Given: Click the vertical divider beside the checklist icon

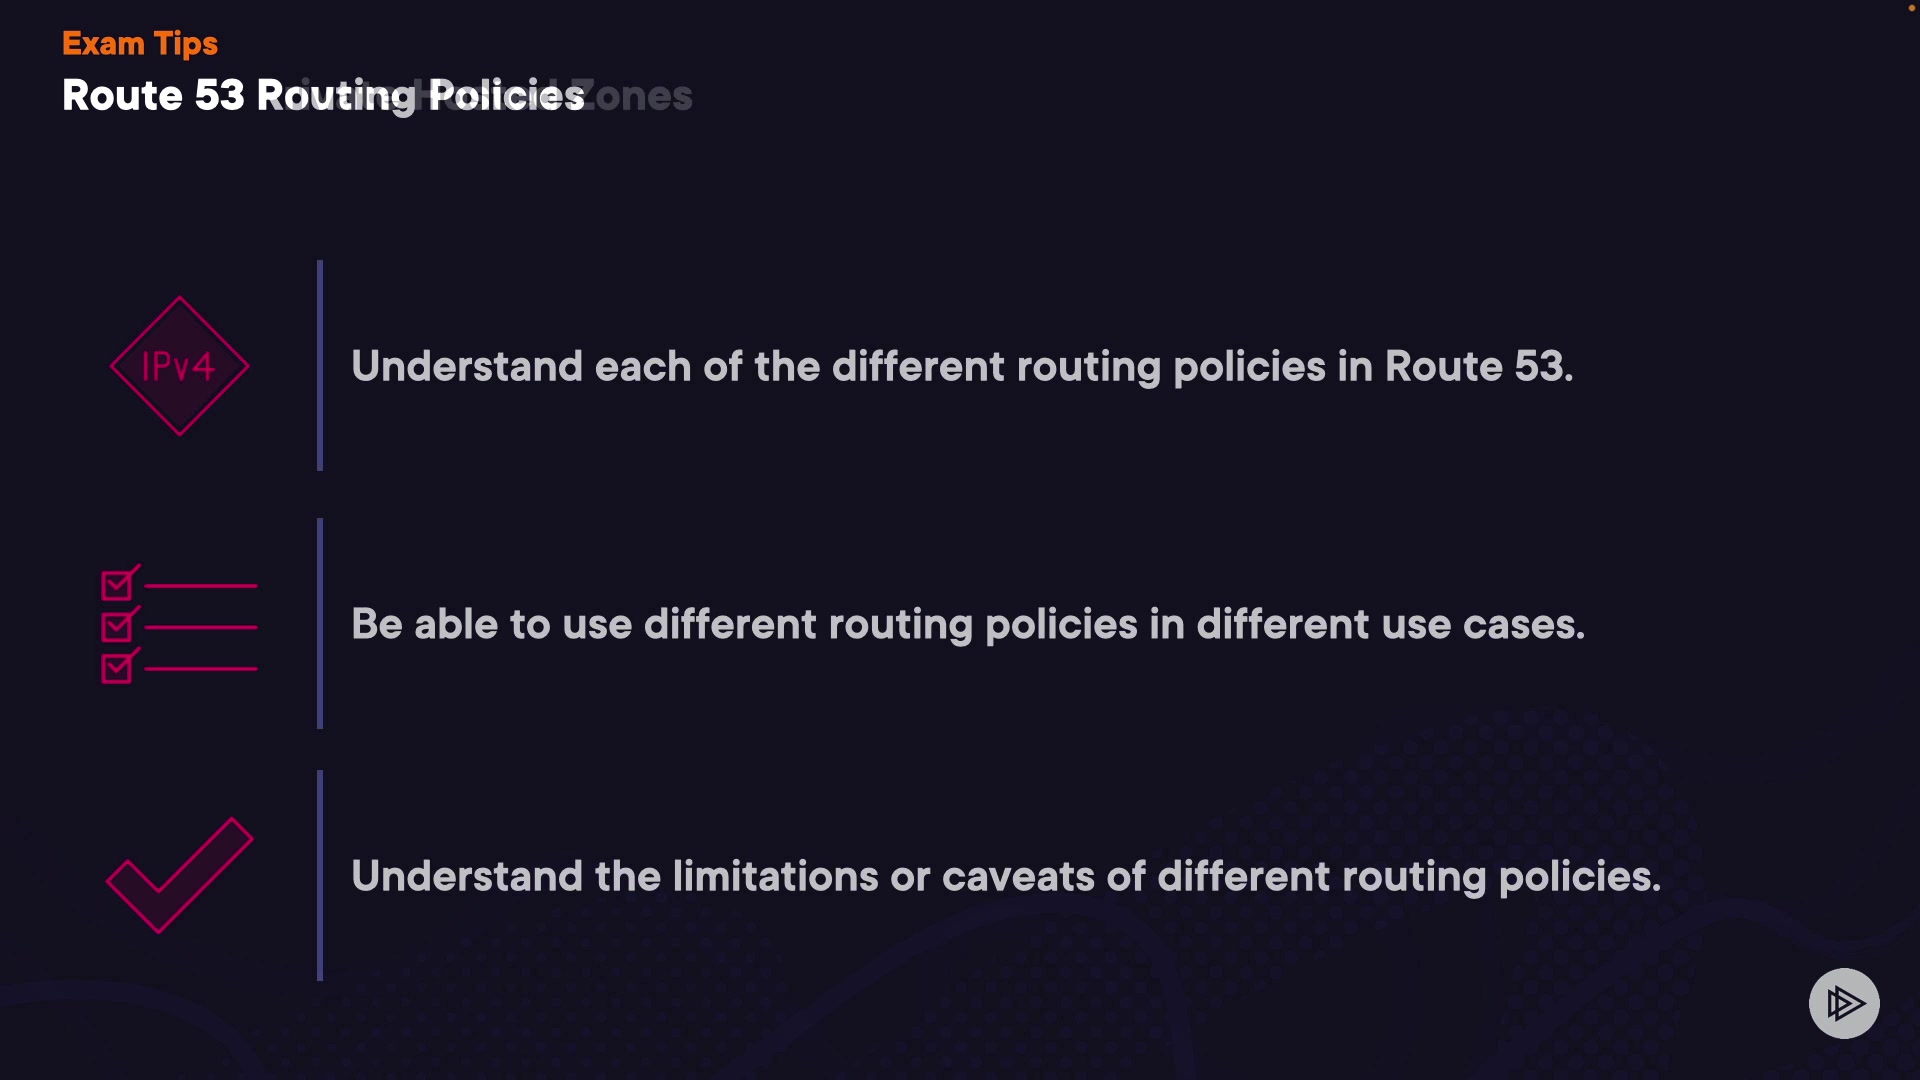Looking at the screenshot, I should click(320, 624).
